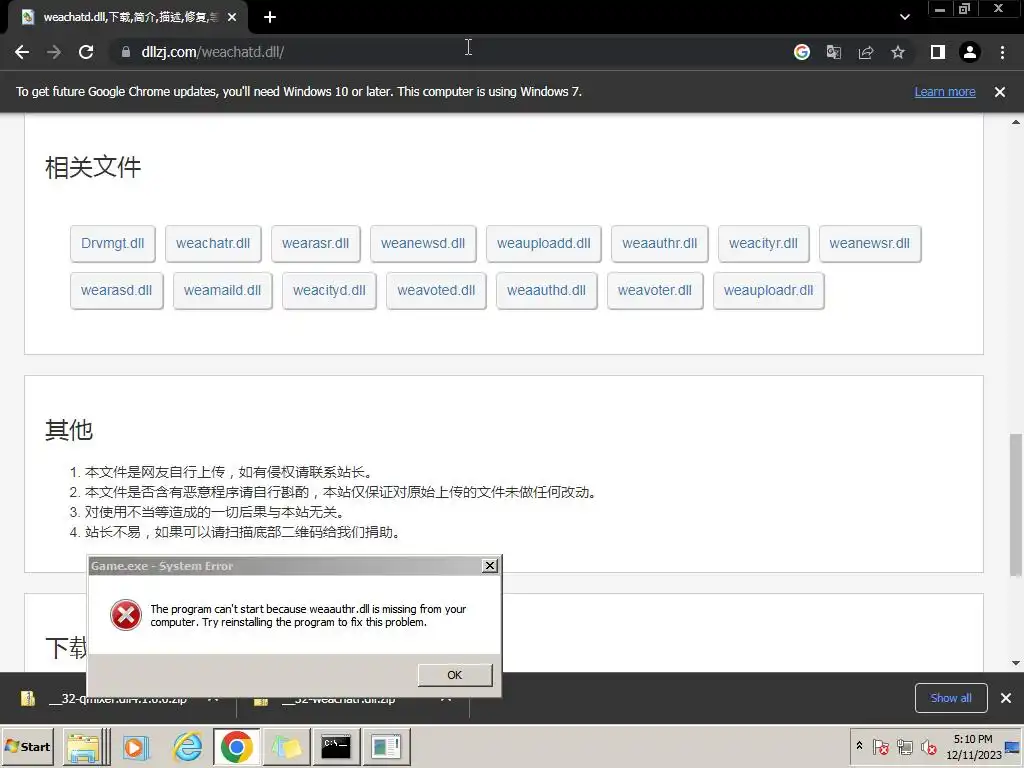Show hidden system tray icons
Image resolution: width=1024 pixels, height=768 pixels.
pyautogui.click(x=859, y=746)
